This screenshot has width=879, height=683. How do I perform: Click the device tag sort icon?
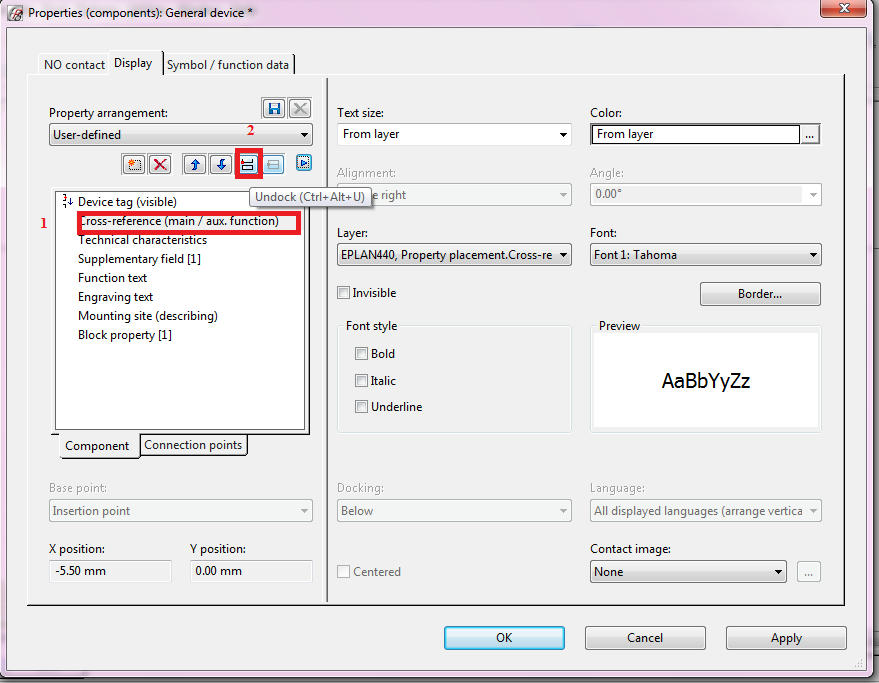[x=68, y=200]
